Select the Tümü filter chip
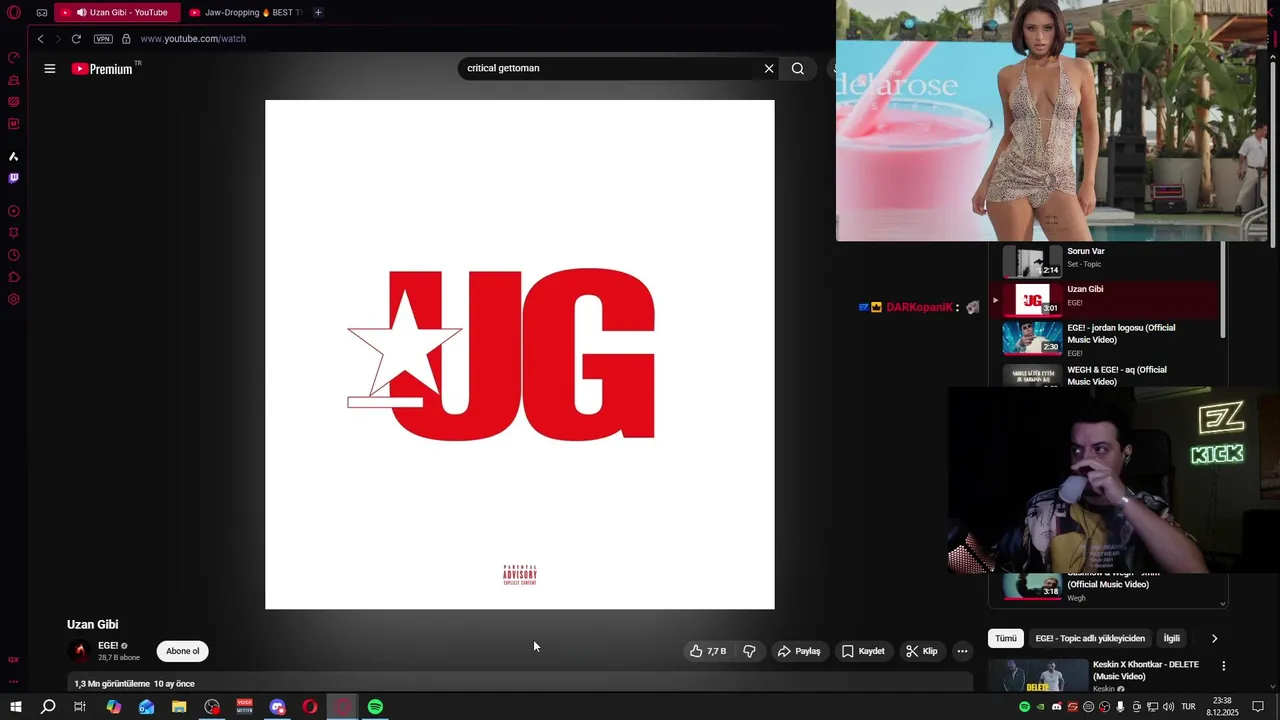Image resolution: width=1280 pixels, height=720 pixels. 1006,638
